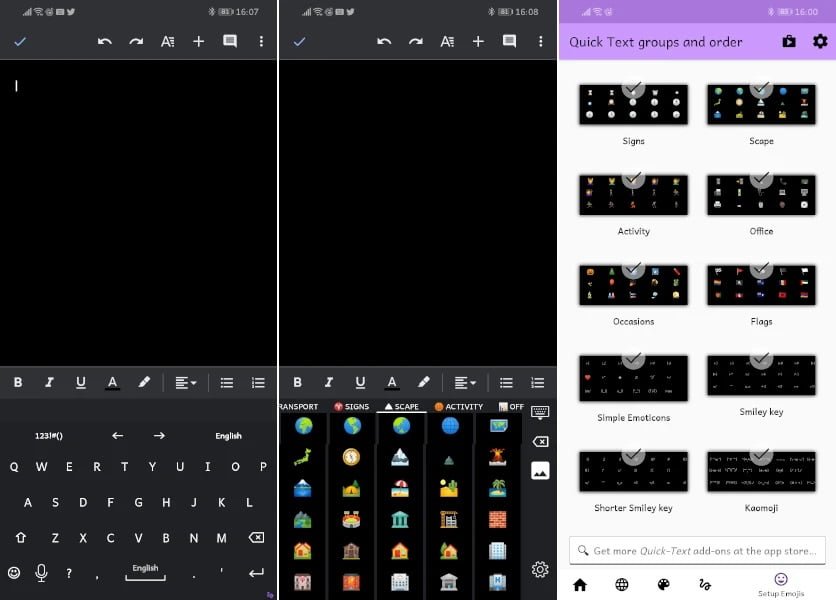Redo in the left screen toolbar
Viewport: 836px width, 600px height.
click(x=136, y=42)
